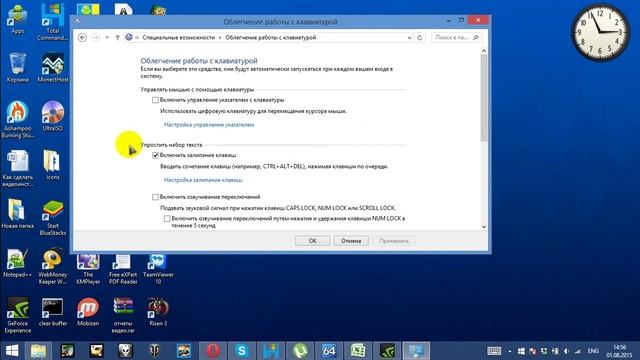Go up one level with up arrow
640x360 pixels.
(x=118, y=38)
